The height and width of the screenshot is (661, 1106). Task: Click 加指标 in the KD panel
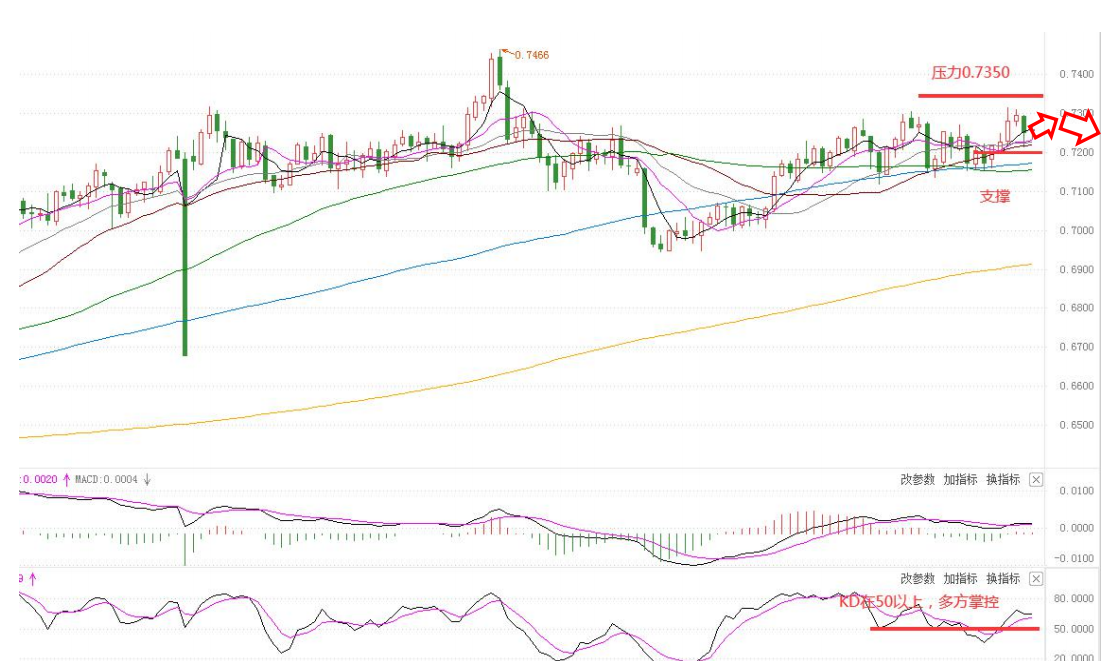960,579
